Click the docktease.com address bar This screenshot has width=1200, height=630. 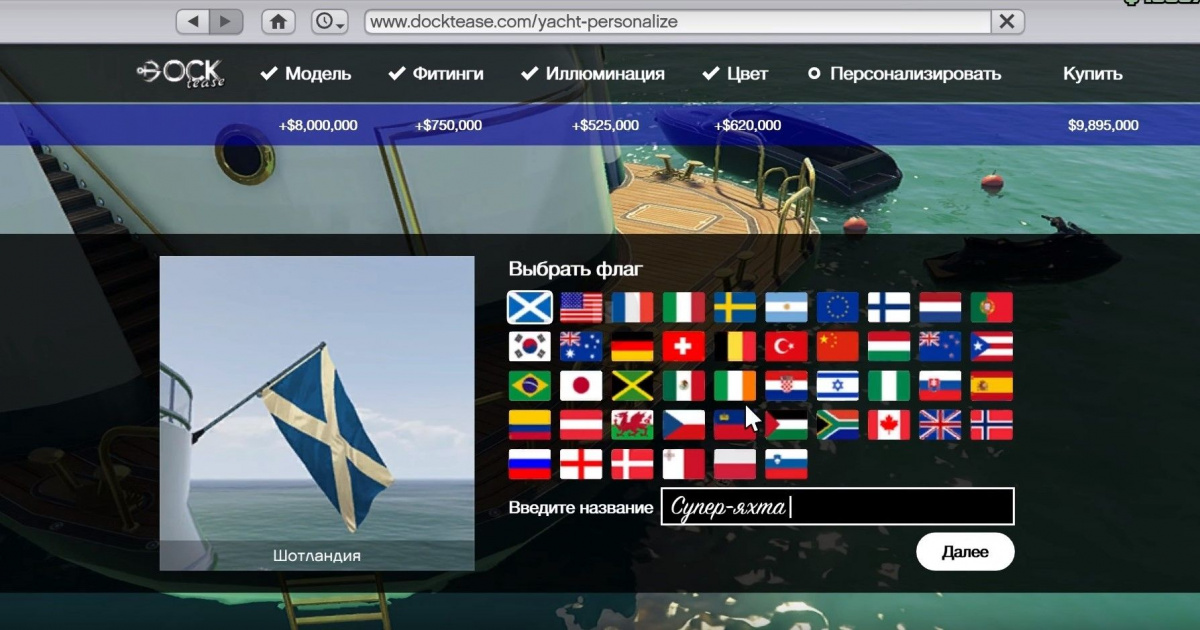(678, 21)
